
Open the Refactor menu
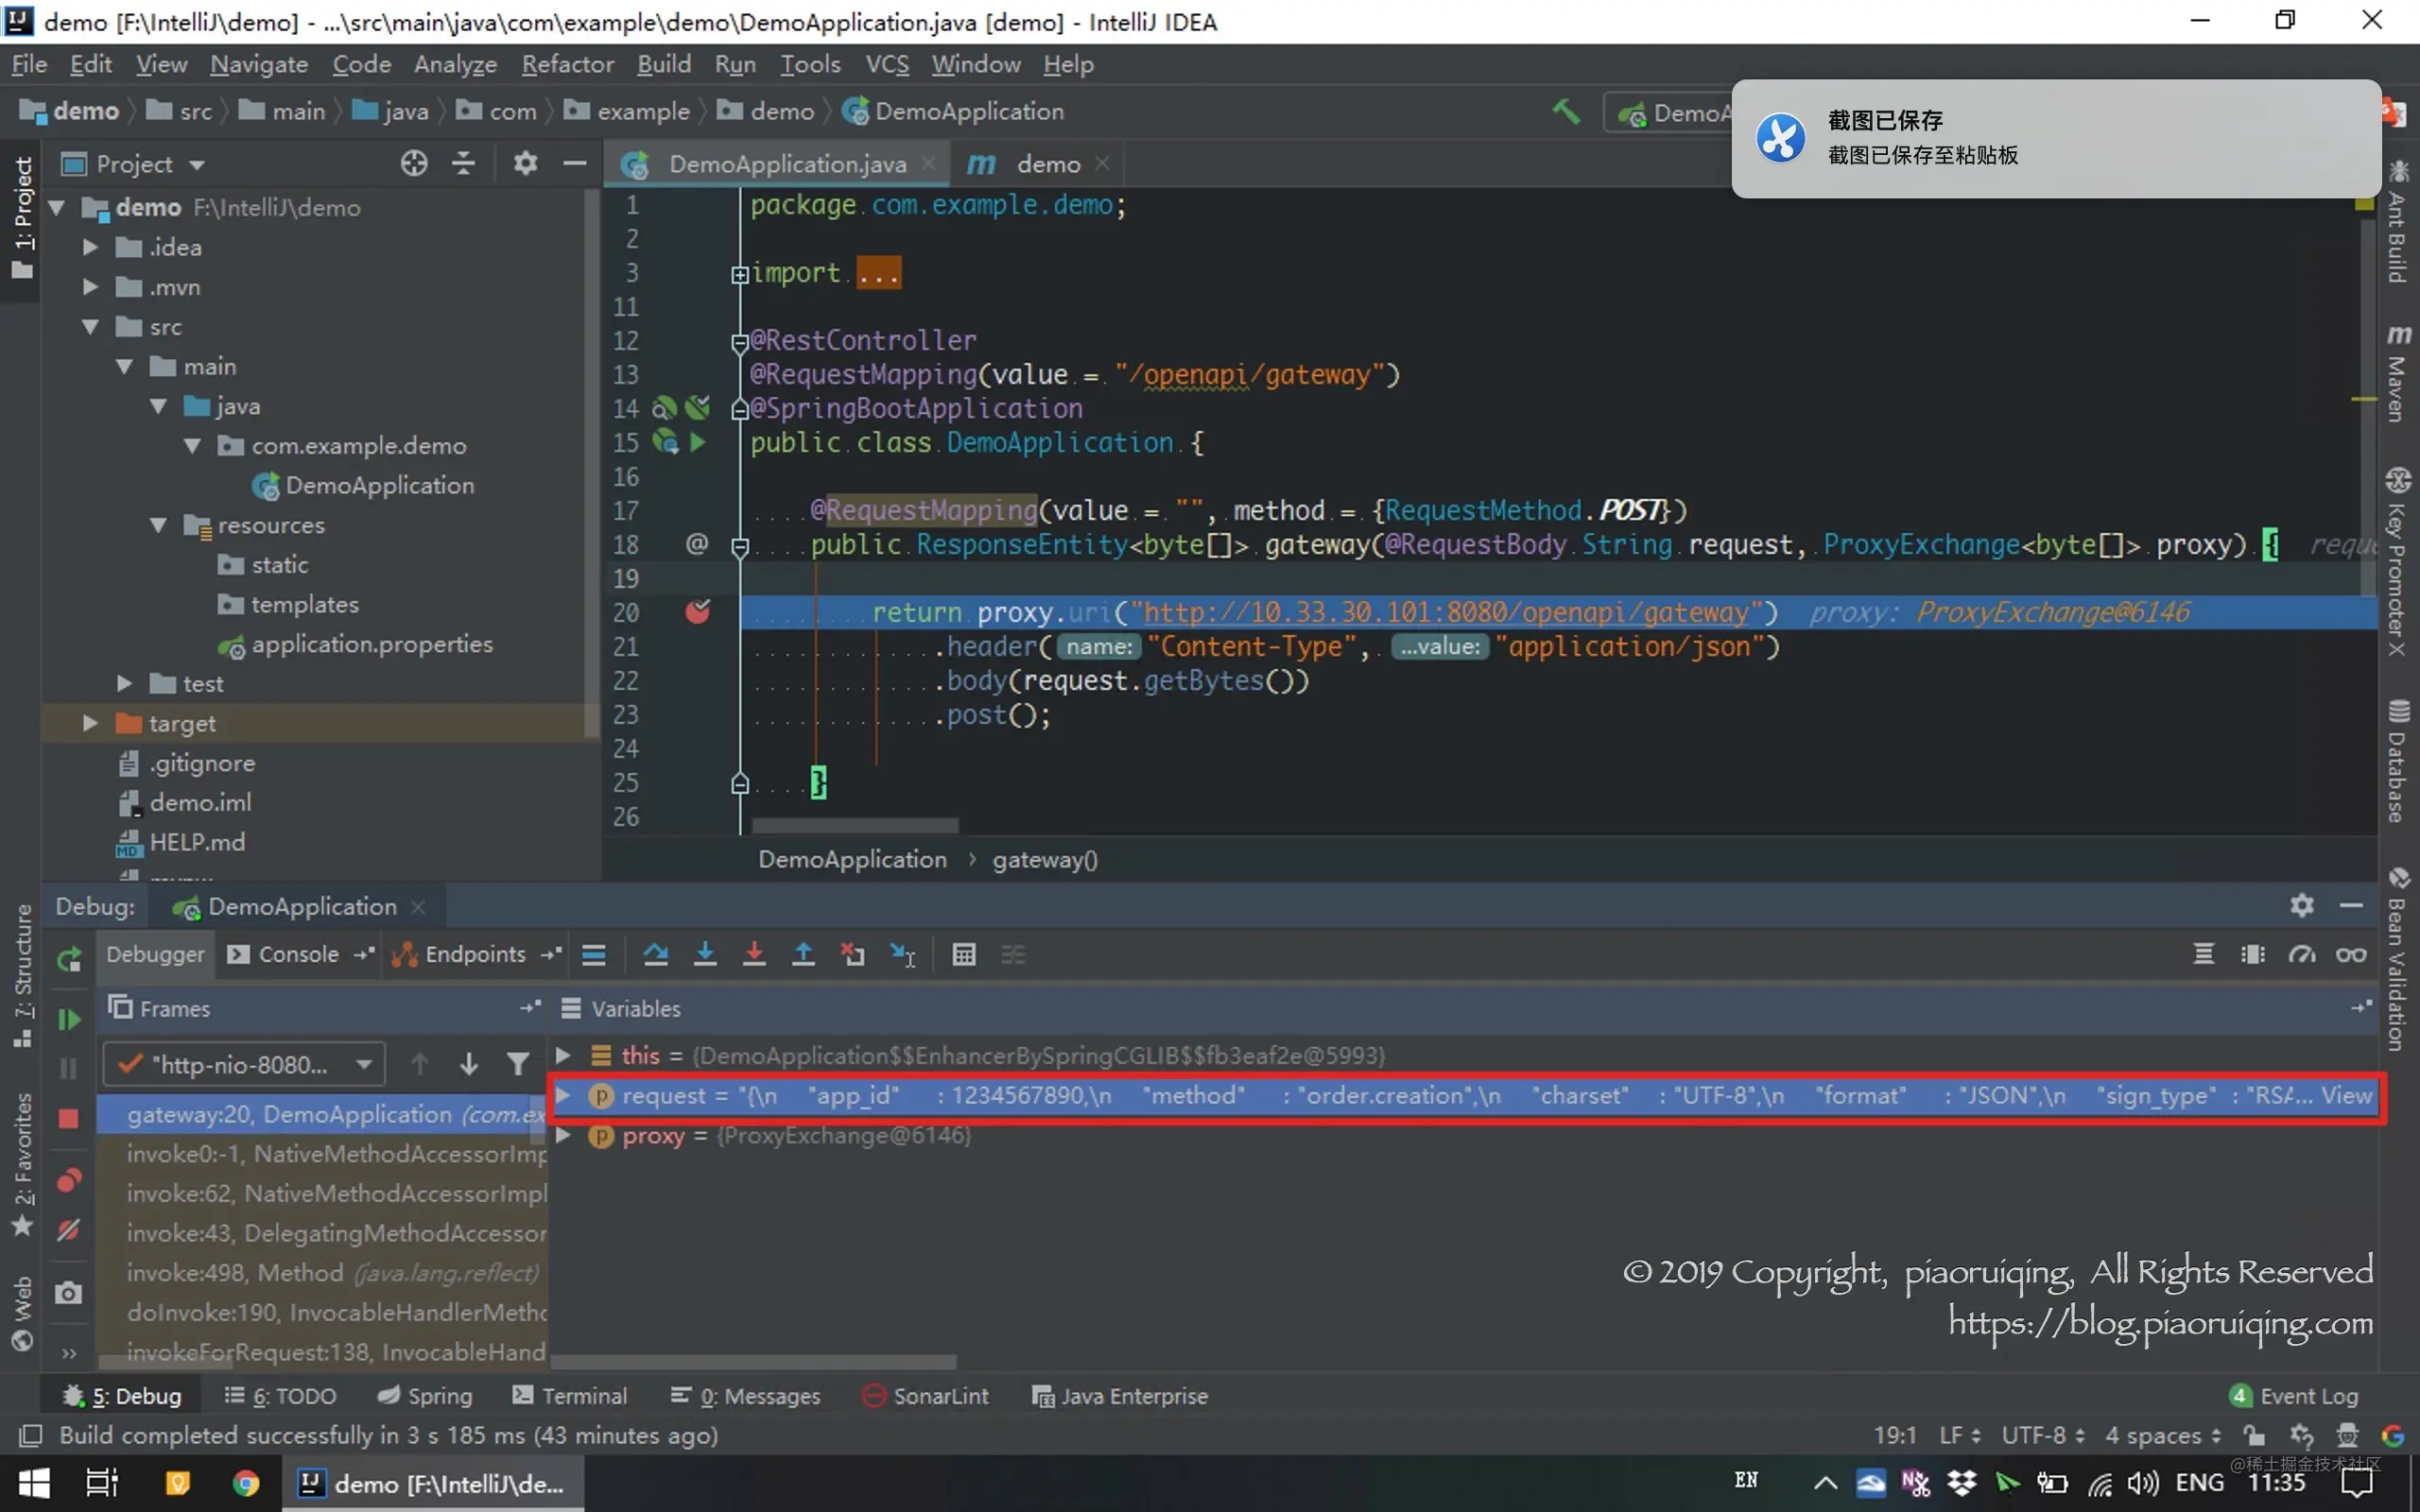coord(568,64)
